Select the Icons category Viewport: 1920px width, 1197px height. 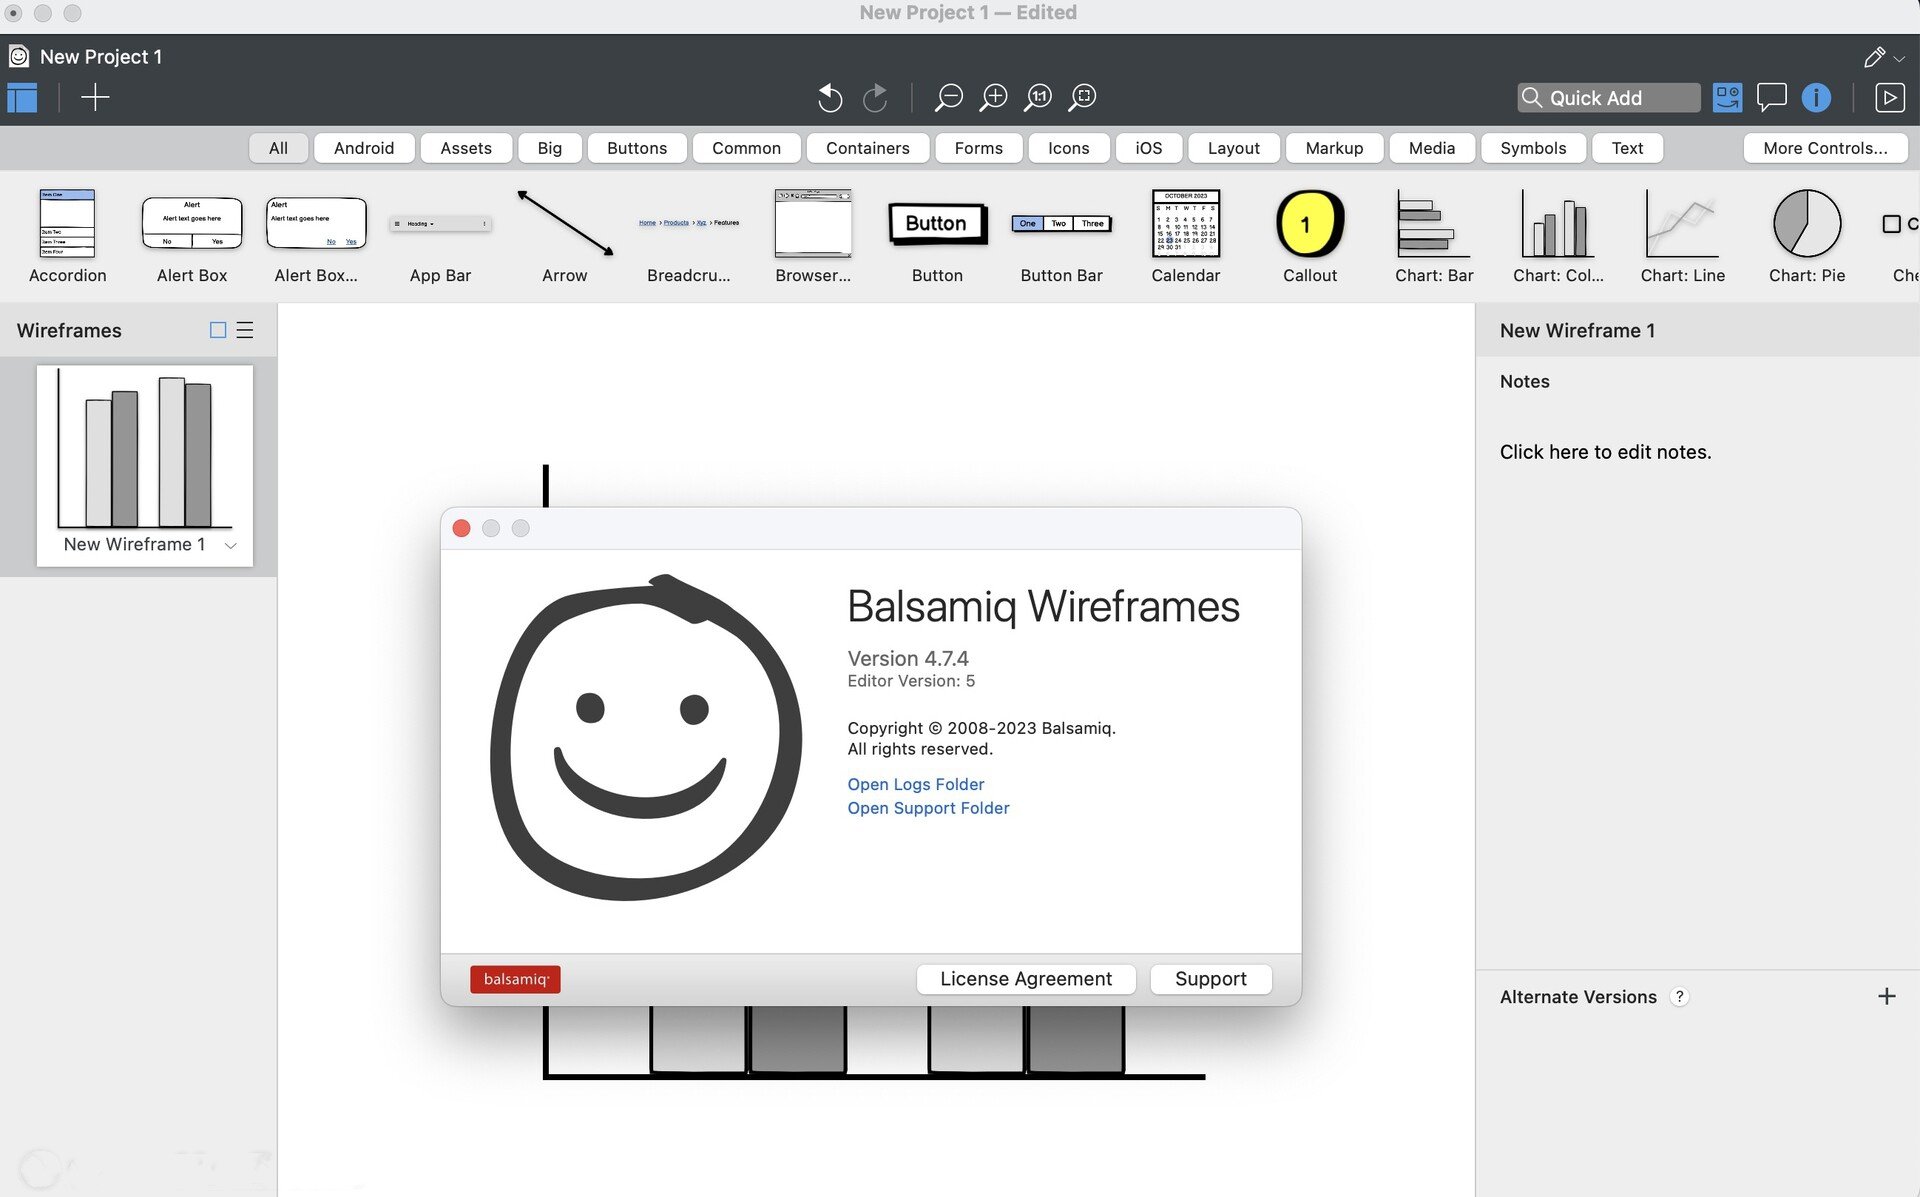pos(1068,148)
